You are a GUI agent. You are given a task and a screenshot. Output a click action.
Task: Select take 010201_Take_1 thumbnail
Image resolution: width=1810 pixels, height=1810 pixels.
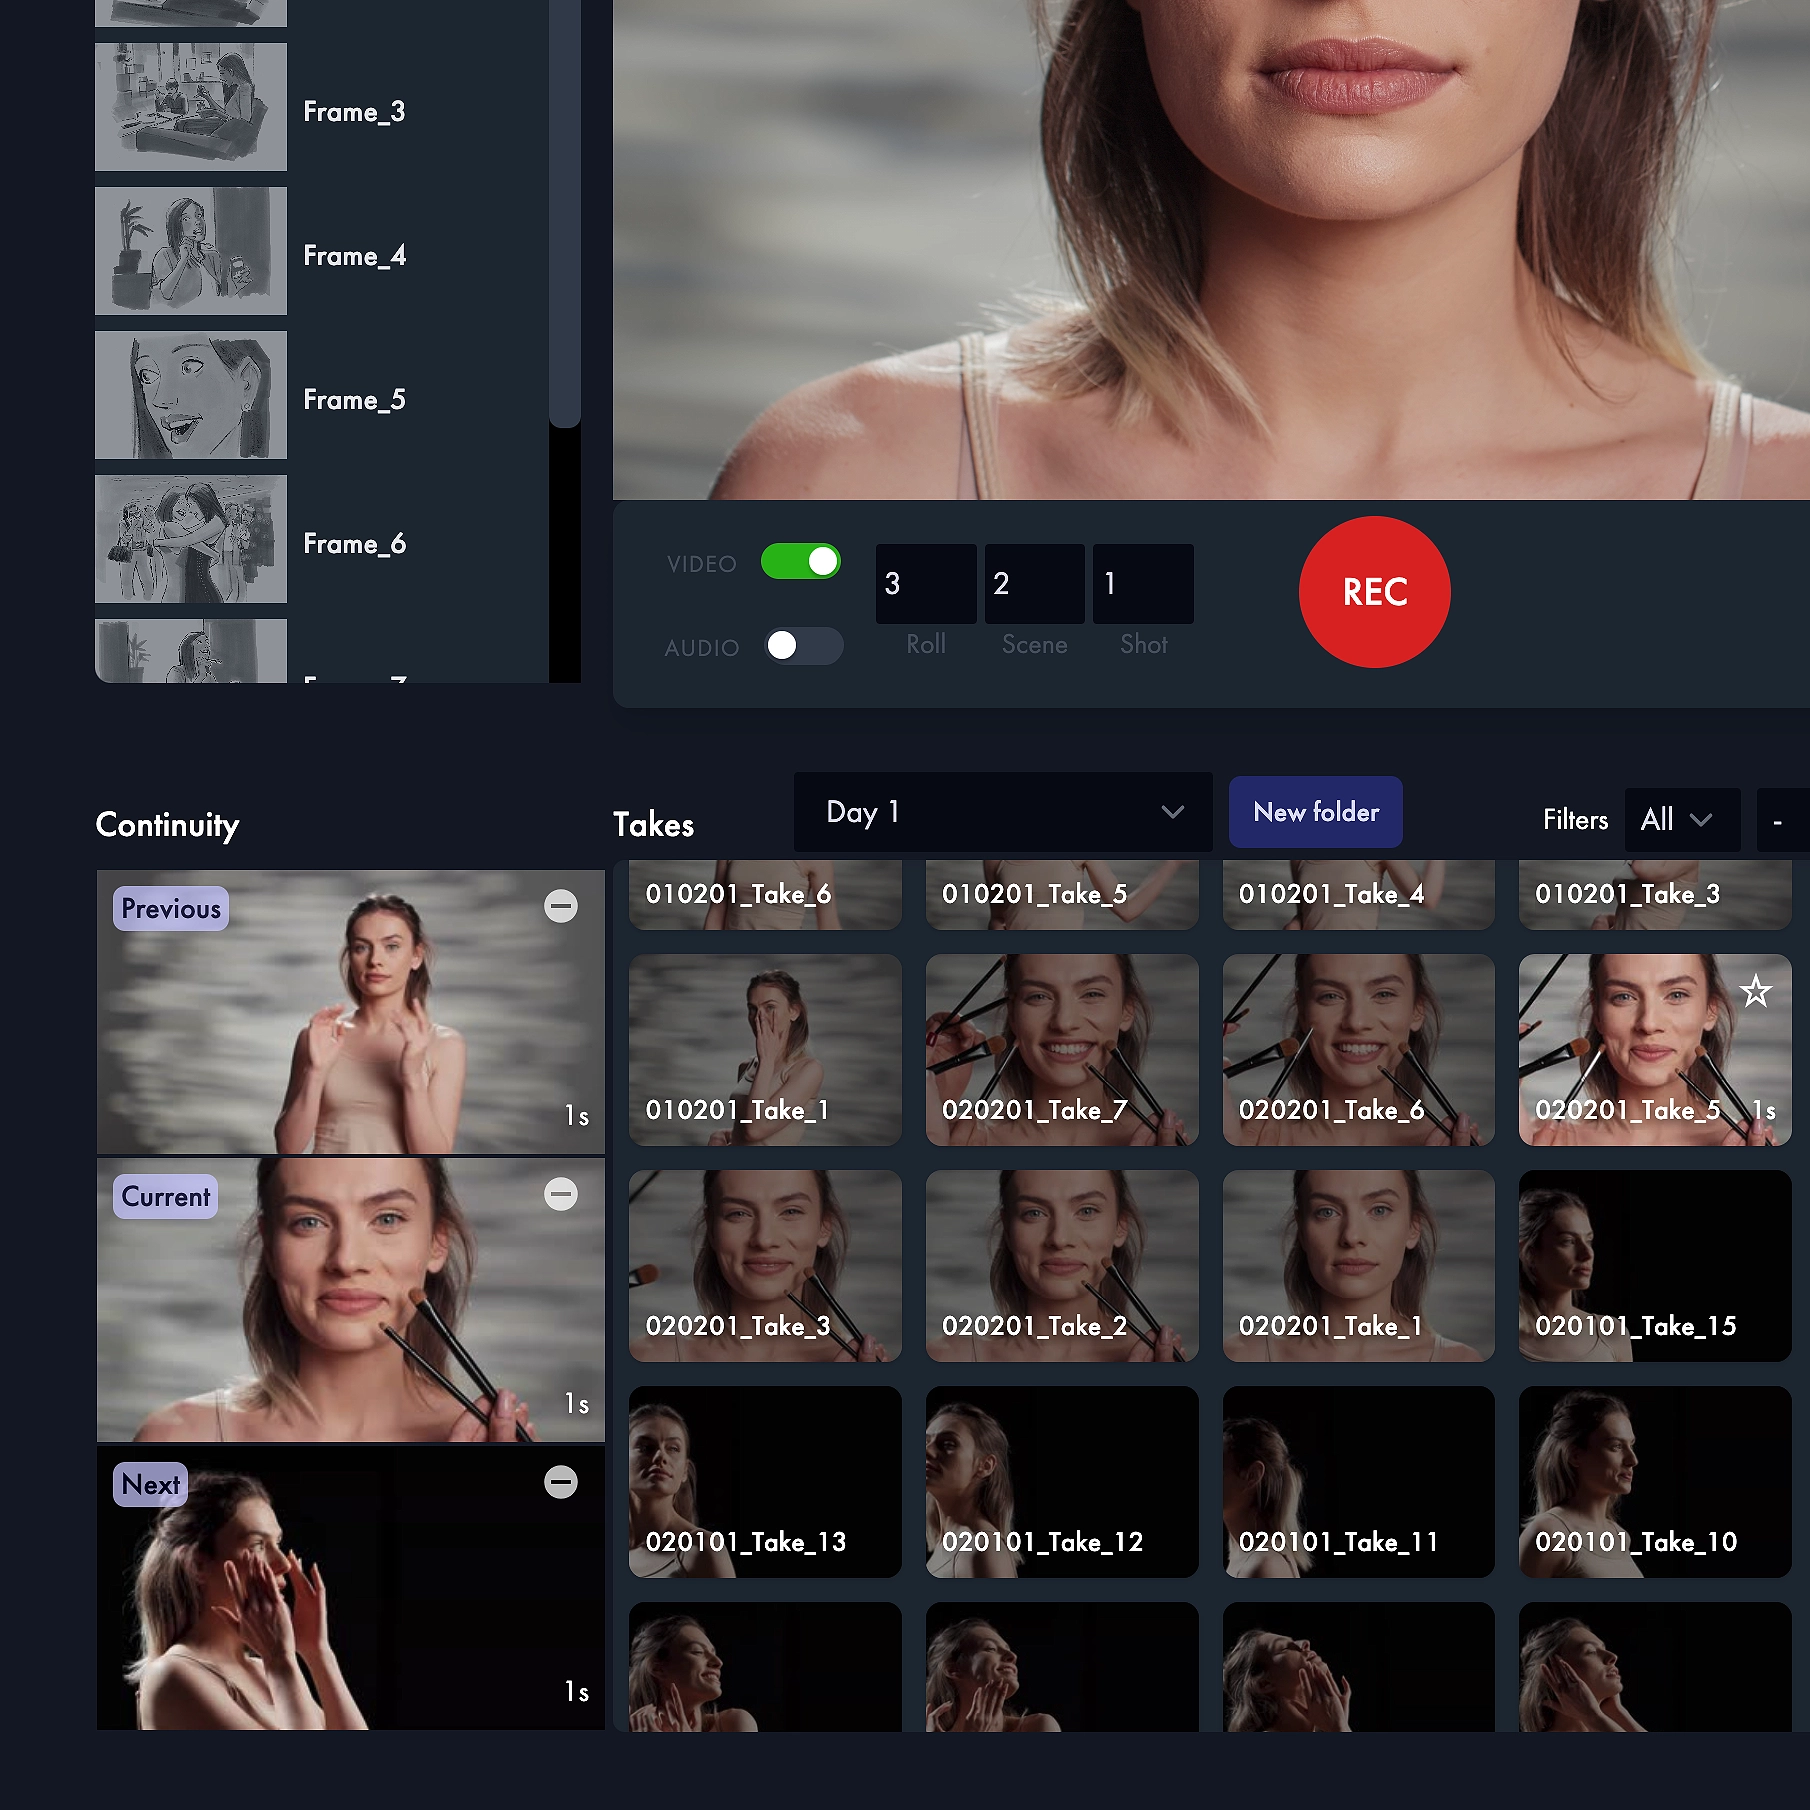[x=765, y=1050]
